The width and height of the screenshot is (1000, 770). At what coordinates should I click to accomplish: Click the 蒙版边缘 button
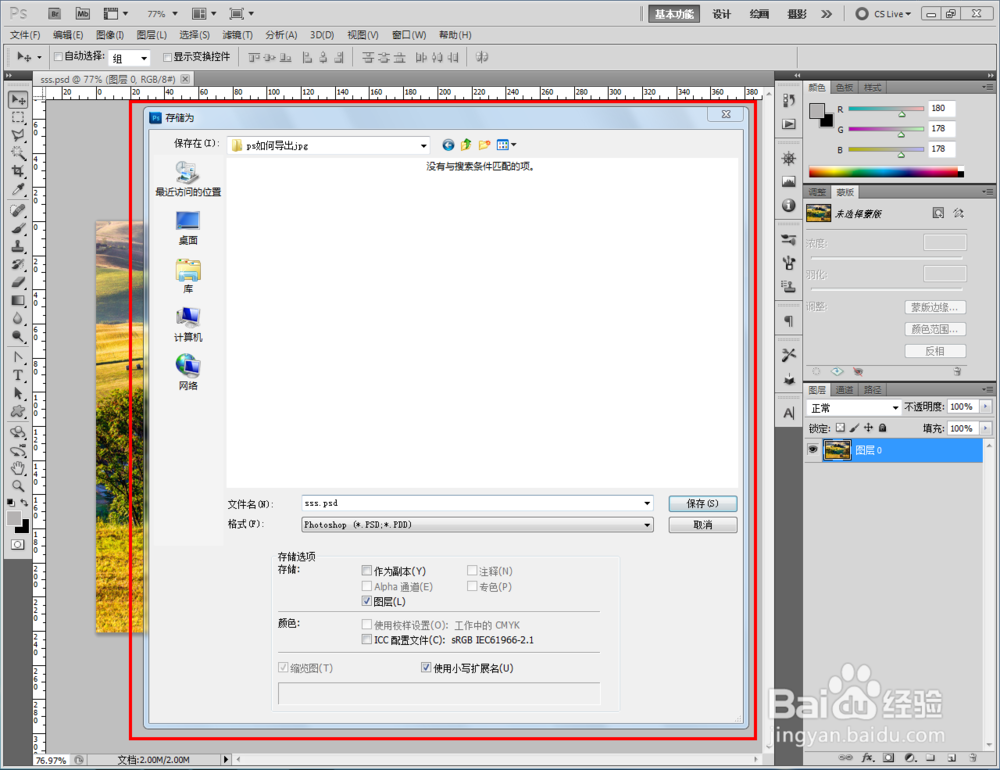click(x=934, y=307)
